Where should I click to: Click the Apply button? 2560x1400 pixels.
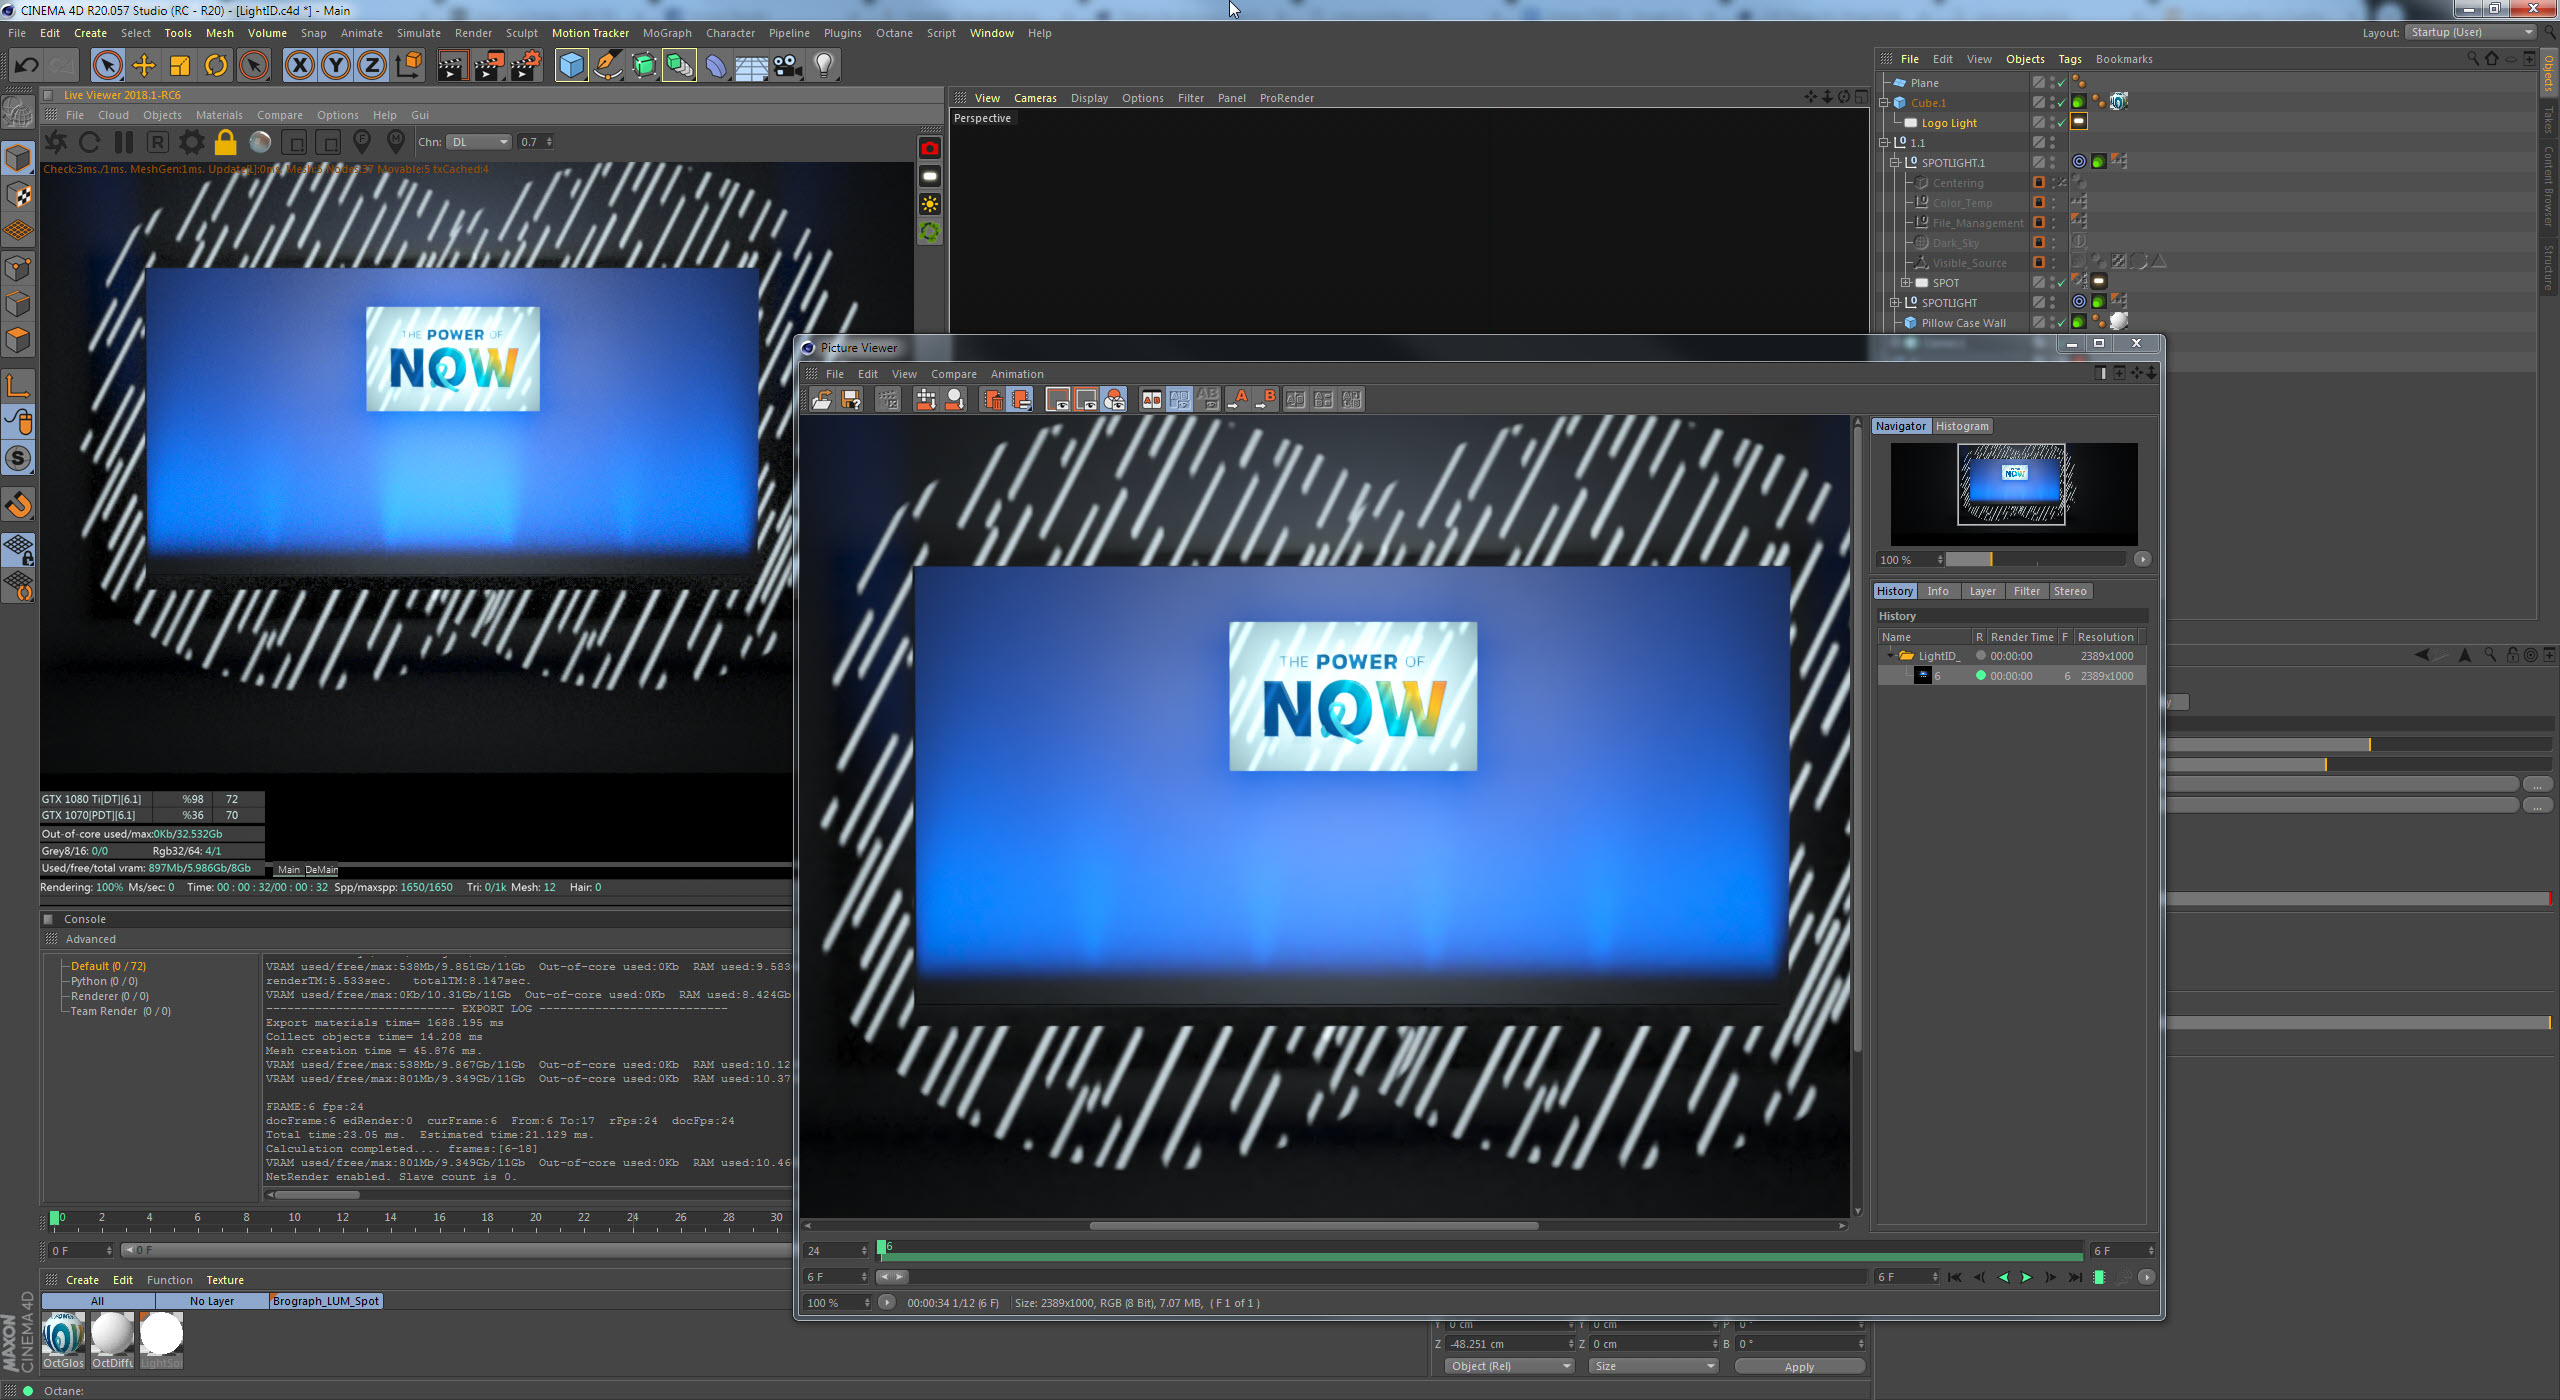(x=1798, y=1366)
